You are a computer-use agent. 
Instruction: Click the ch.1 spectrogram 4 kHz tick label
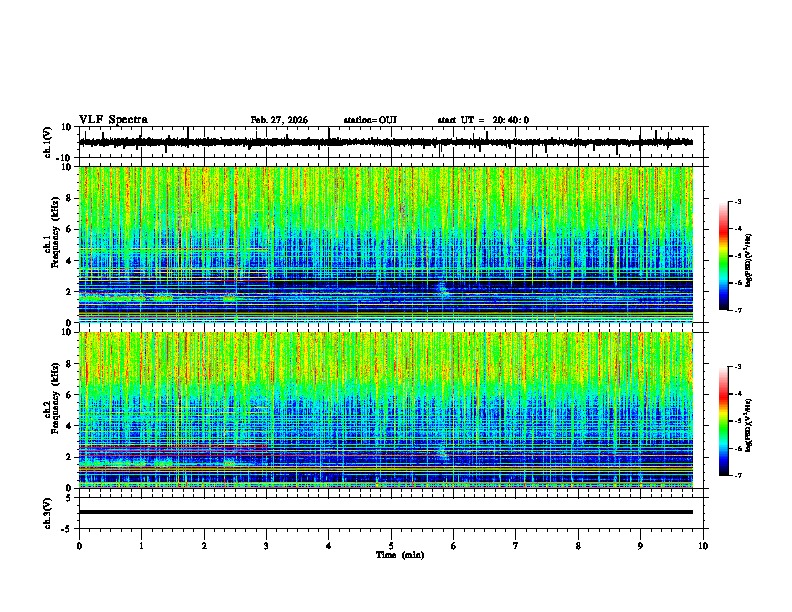pos(70,261)
